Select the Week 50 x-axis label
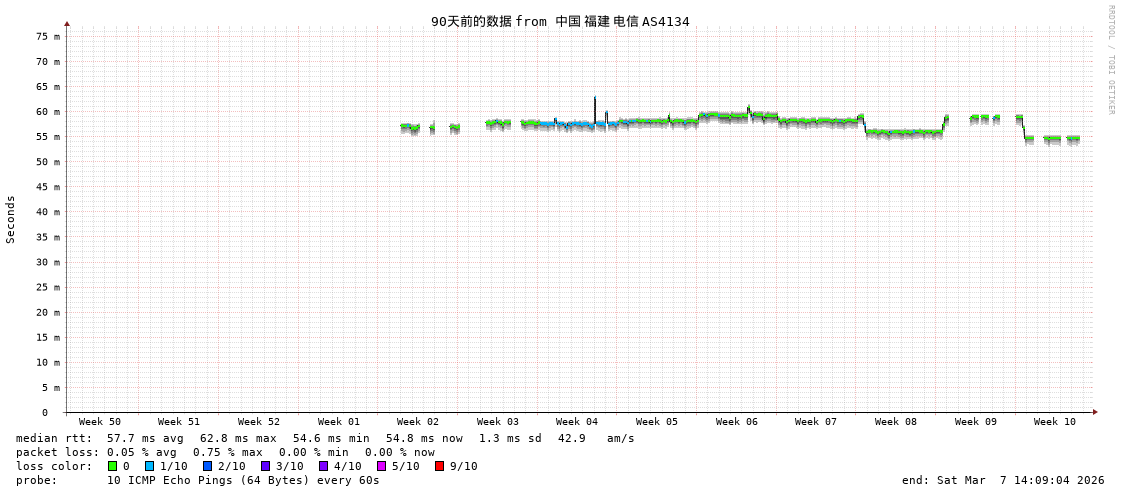Viewport: 1121px width, 494px height. click(99, 422)
